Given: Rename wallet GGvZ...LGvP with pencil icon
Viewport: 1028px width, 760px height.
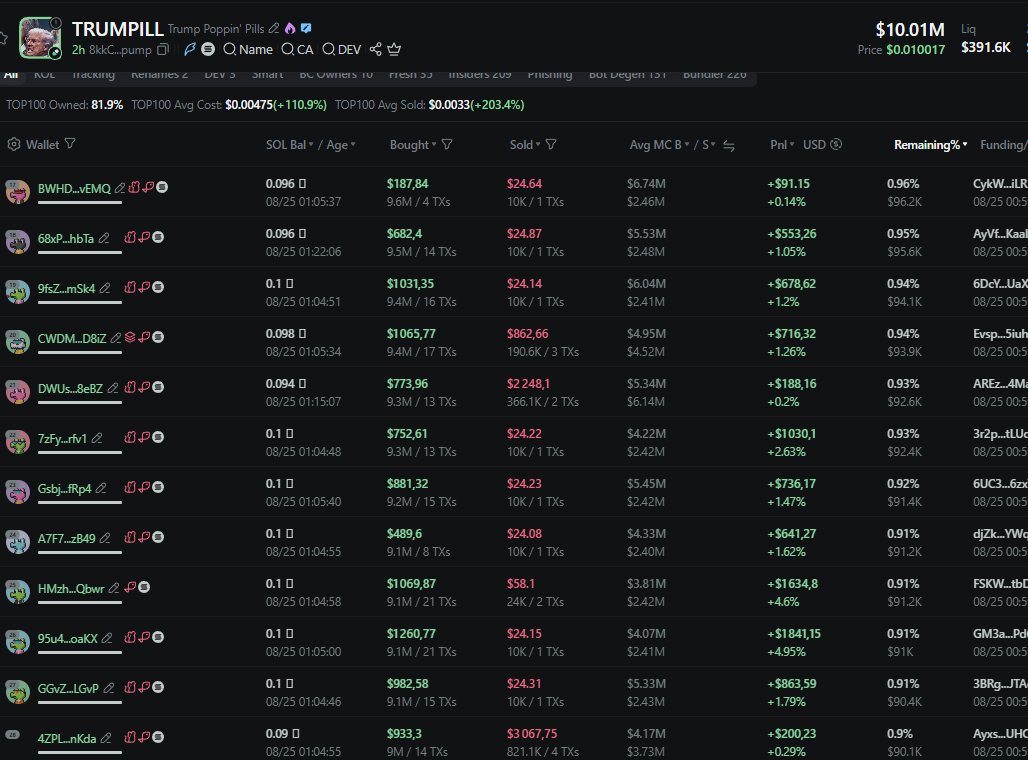Looking at the screenshot, I should [109, 688].
